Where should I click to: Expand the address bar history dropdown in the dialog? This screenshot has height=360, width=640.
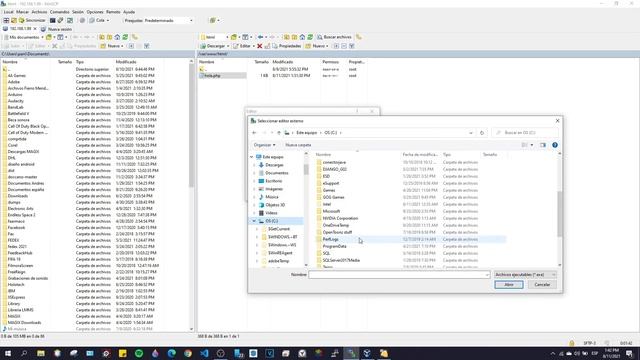click(471, 133)
